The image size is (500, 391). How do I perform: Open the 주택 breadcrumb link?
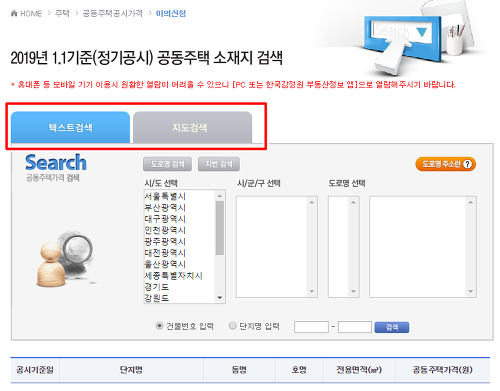click(62, 13)
